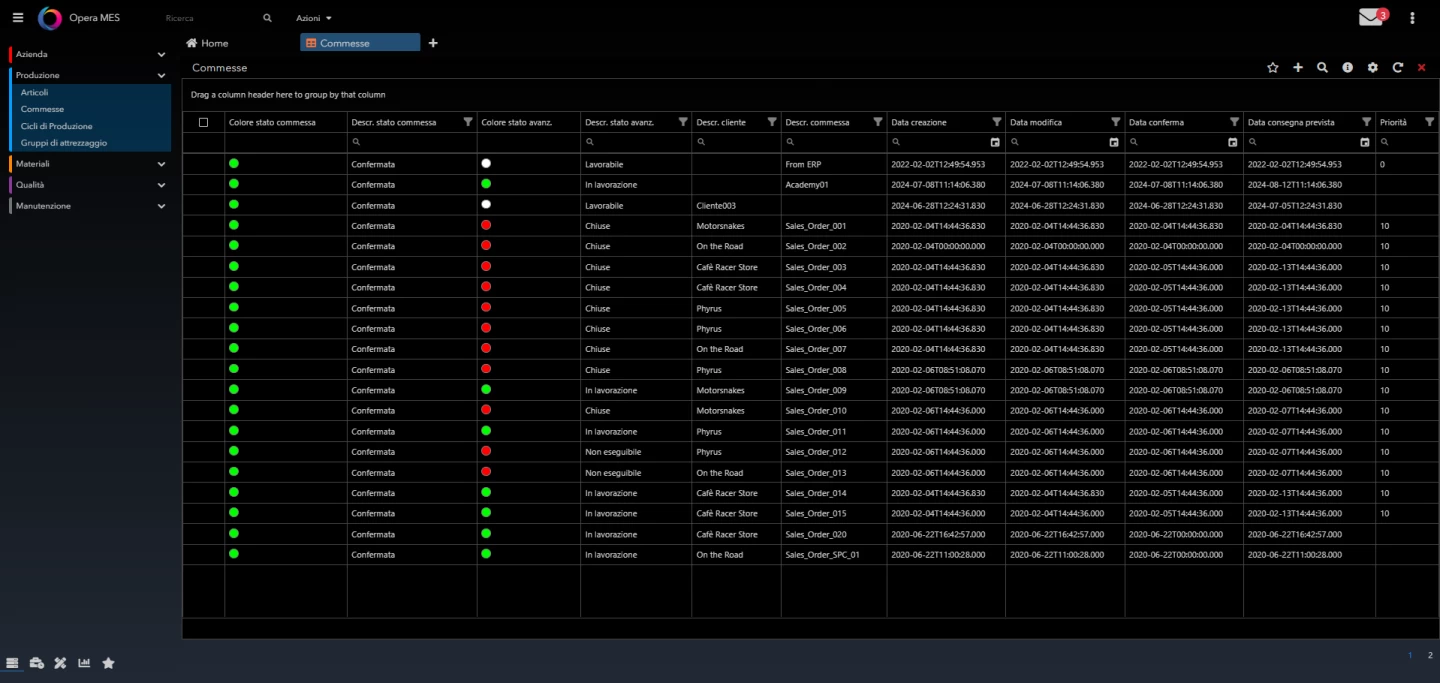
Task: Expand the Manutenzione menu section
Action: point(88,206)
